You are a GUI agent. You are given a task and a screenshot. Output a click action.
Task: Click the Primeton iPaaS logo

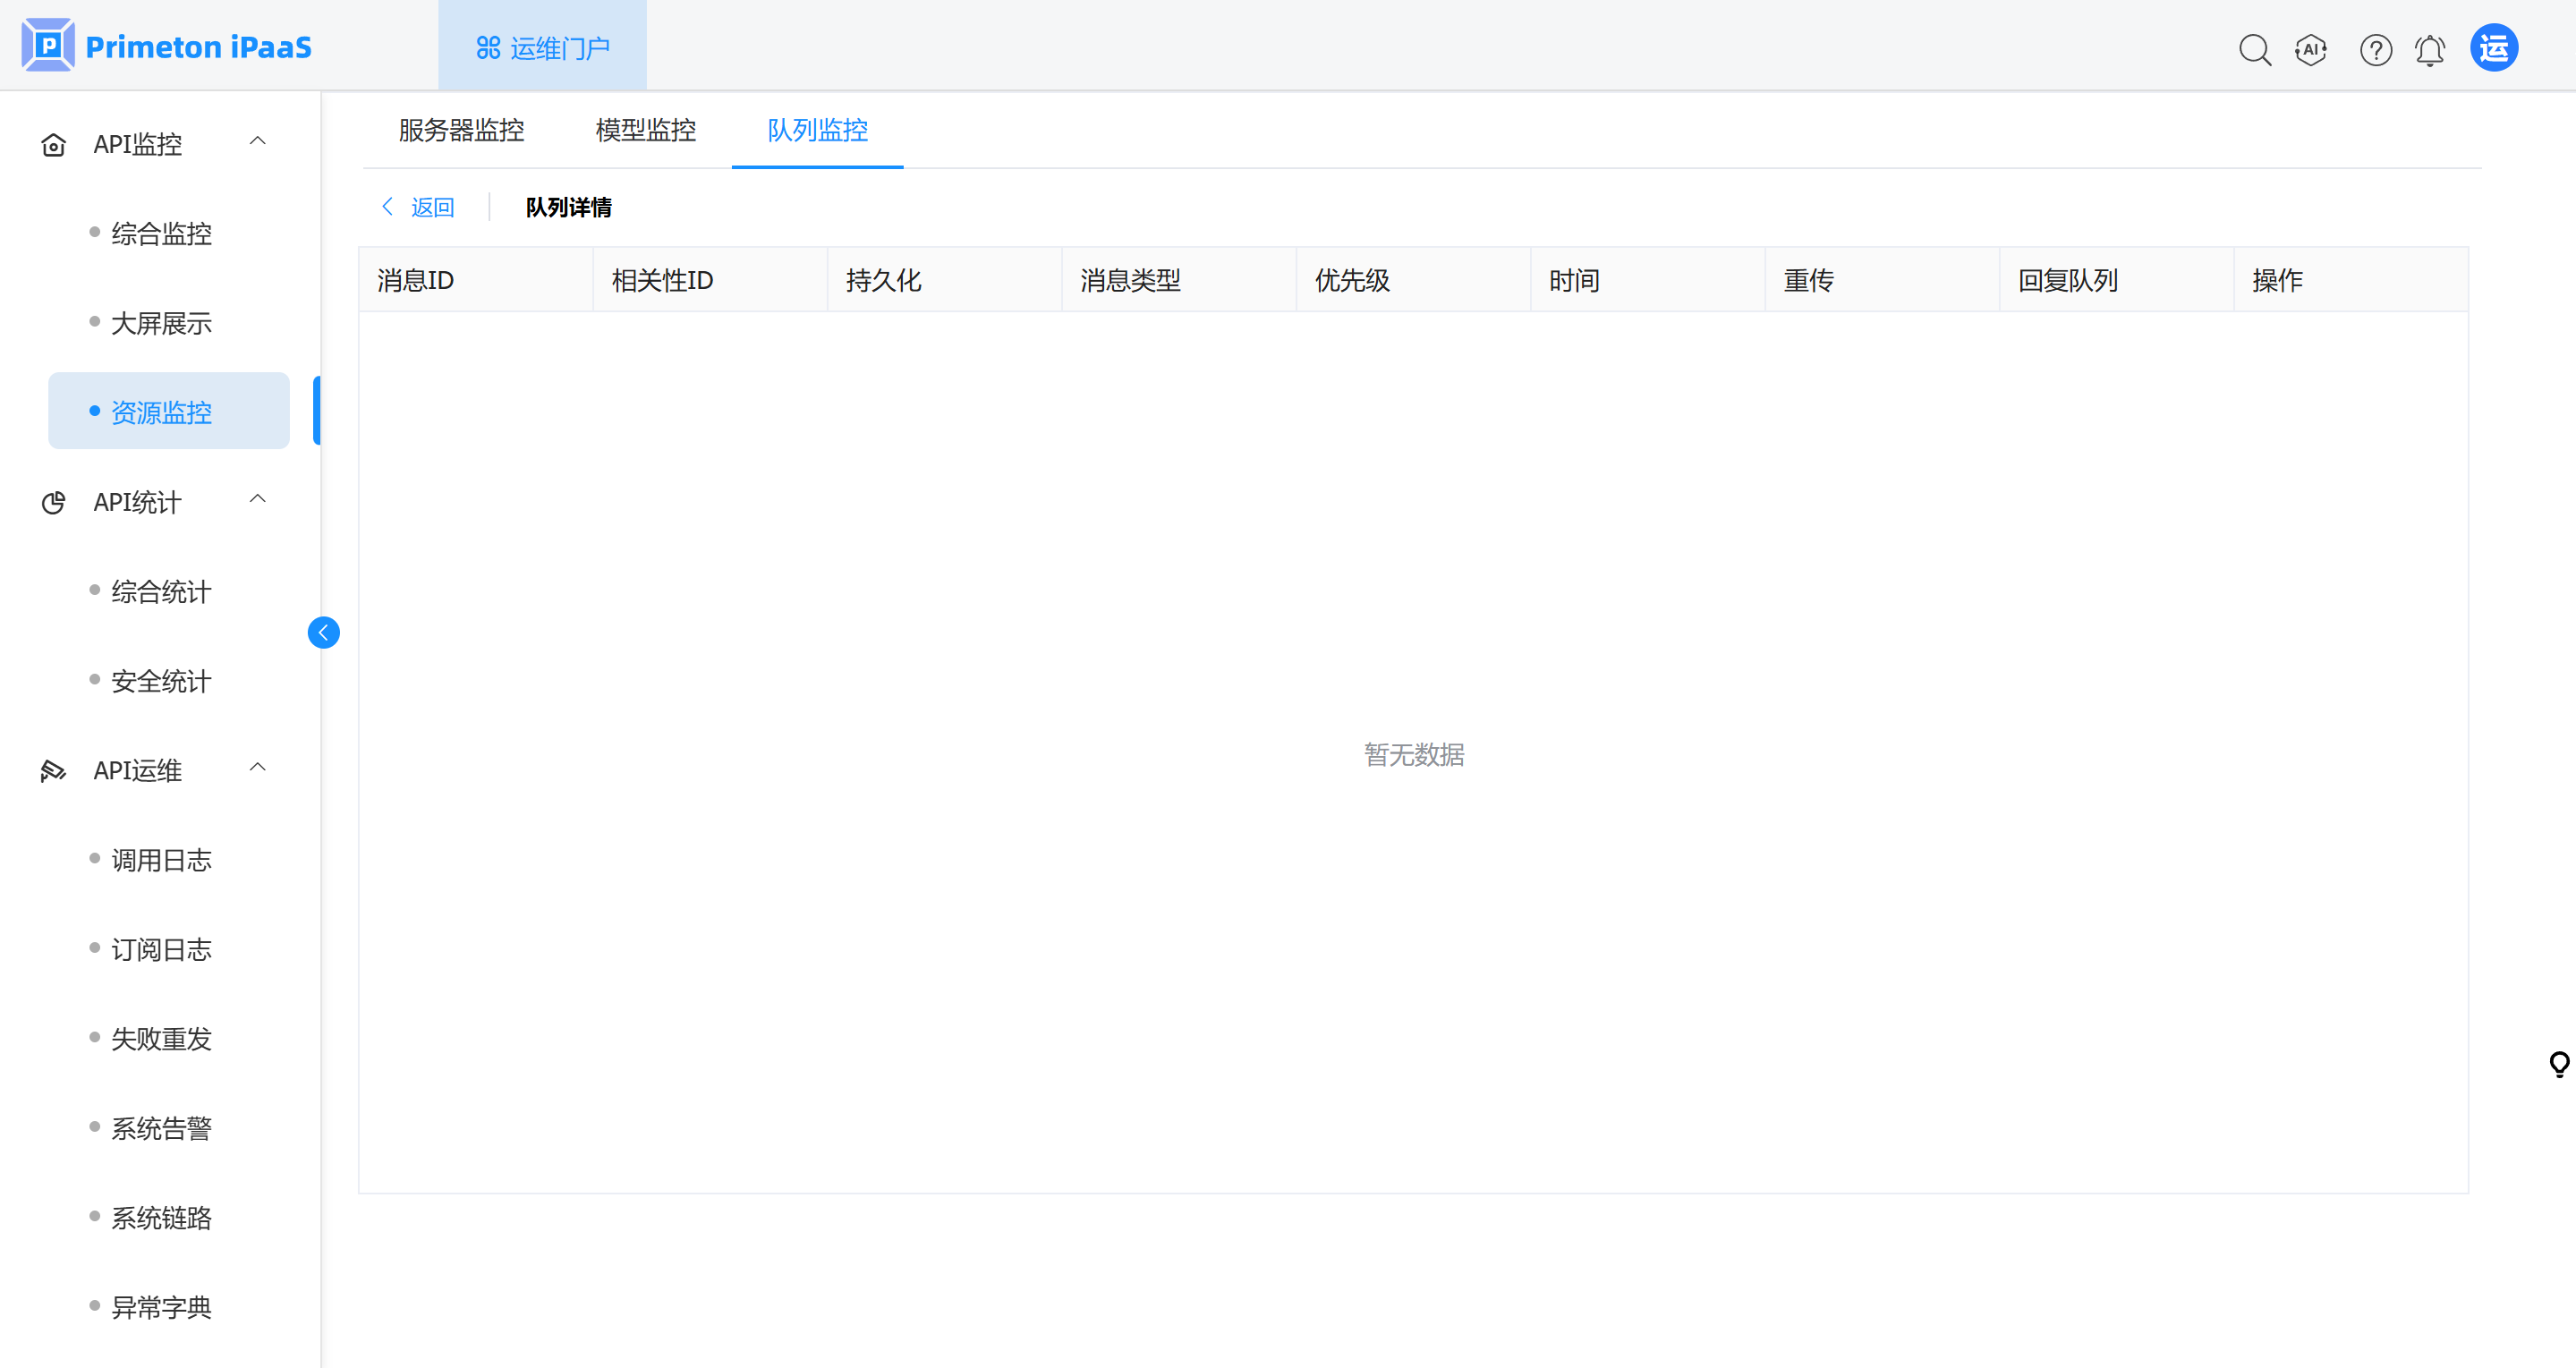167,46
